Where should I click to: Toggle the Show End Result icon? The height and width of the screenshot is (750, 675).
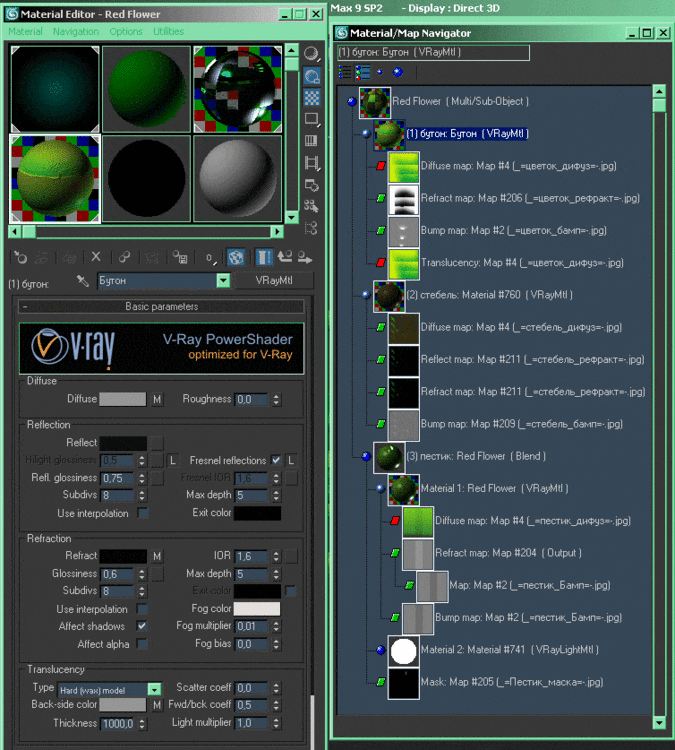[x=264, y=257]
